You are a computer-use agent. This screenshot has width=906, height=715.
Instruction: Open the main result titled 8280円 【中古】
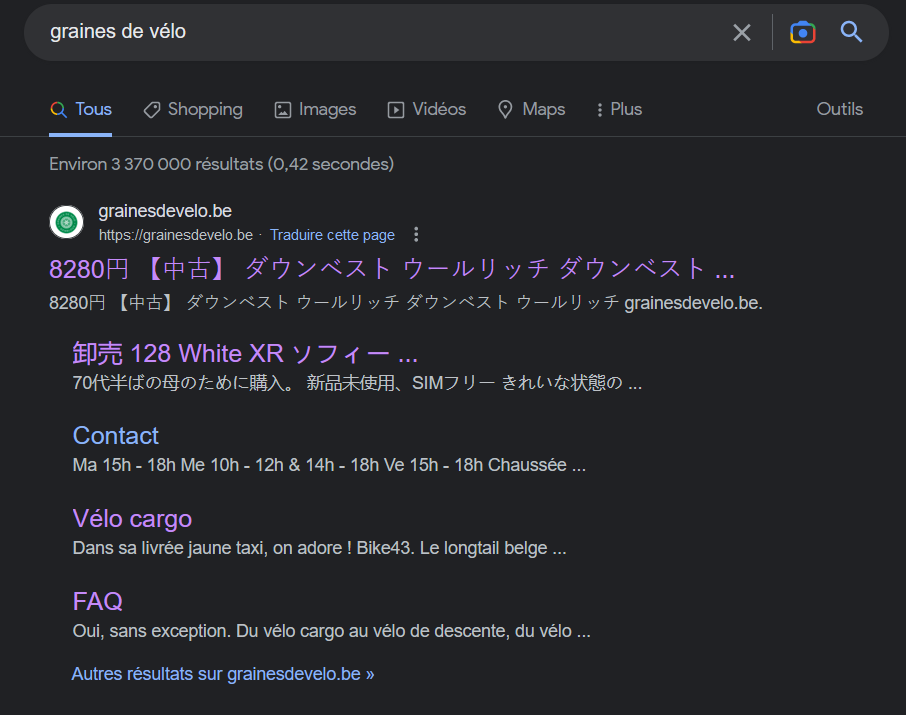coord(391,269)
